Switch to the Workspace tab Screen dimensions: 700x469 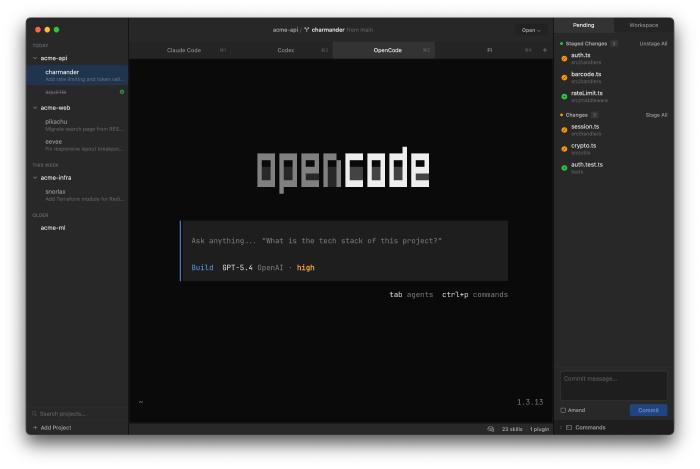643,25
